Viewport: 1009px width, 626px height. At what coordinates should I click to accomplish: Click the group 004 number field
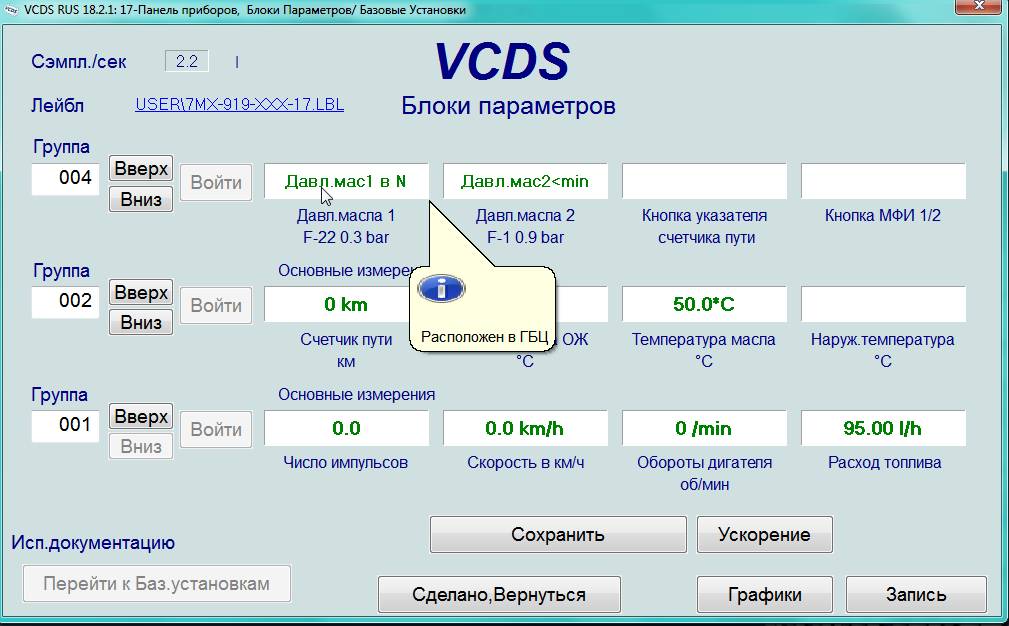[x=66, y=178]
